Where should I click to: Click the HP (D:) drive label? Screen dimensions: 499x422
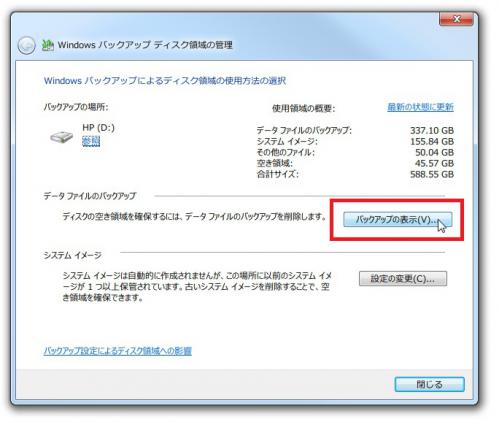[x=98, y=128]
